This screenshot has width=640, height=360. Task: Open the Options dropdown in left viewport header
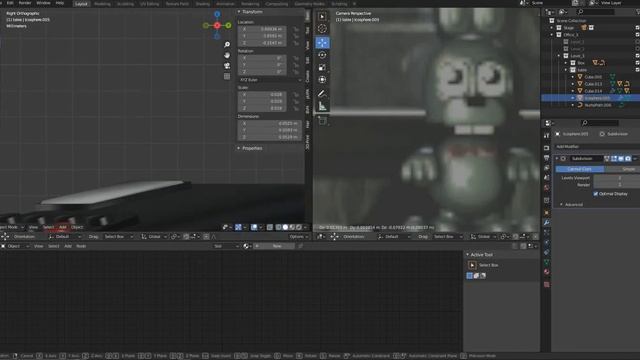pyautogui.click(x=299, y=237)
